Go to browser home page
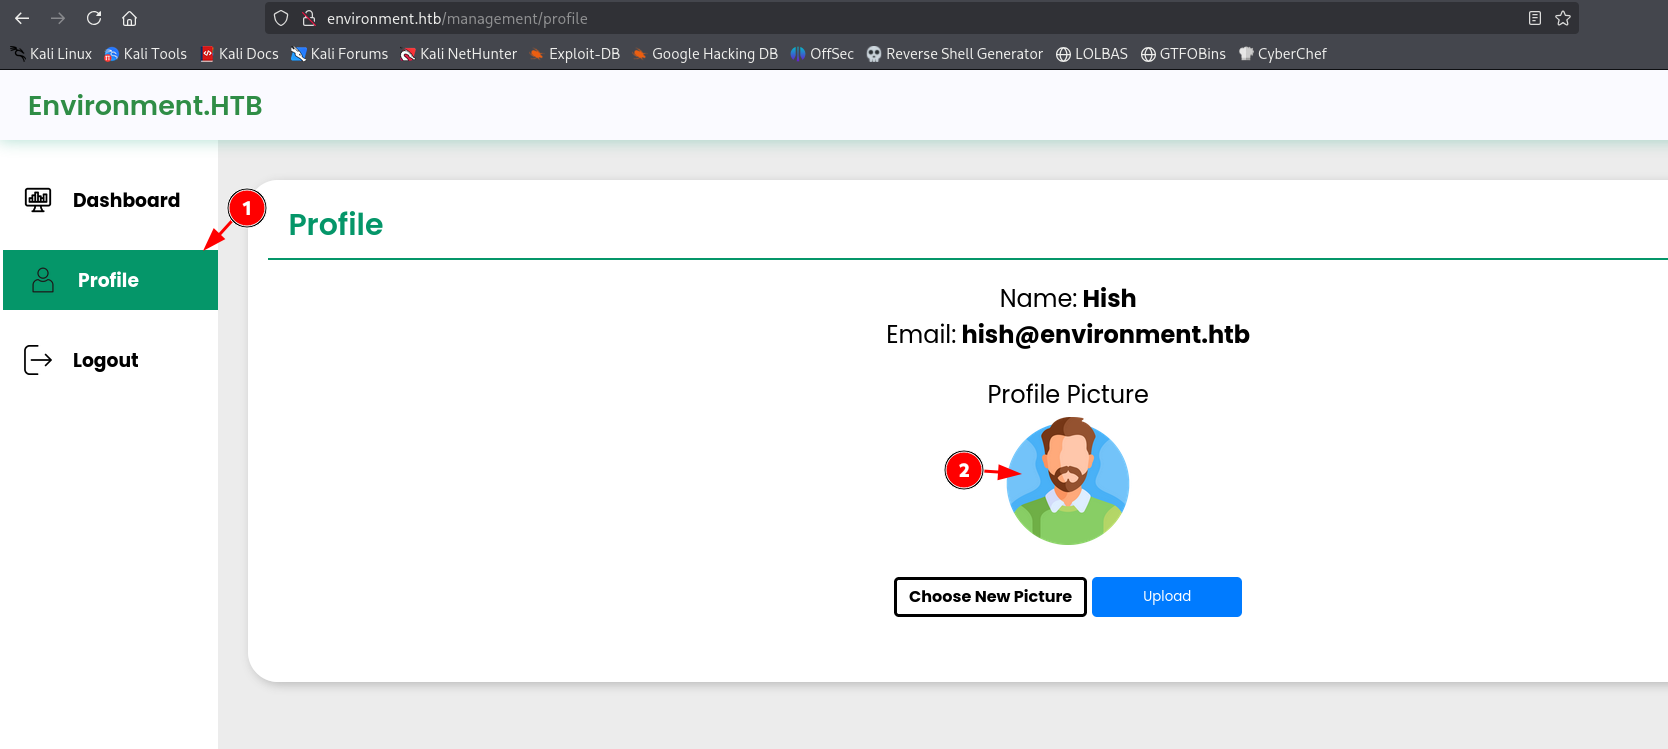Viewport: 1668px width, 749px height. point(130,18)
